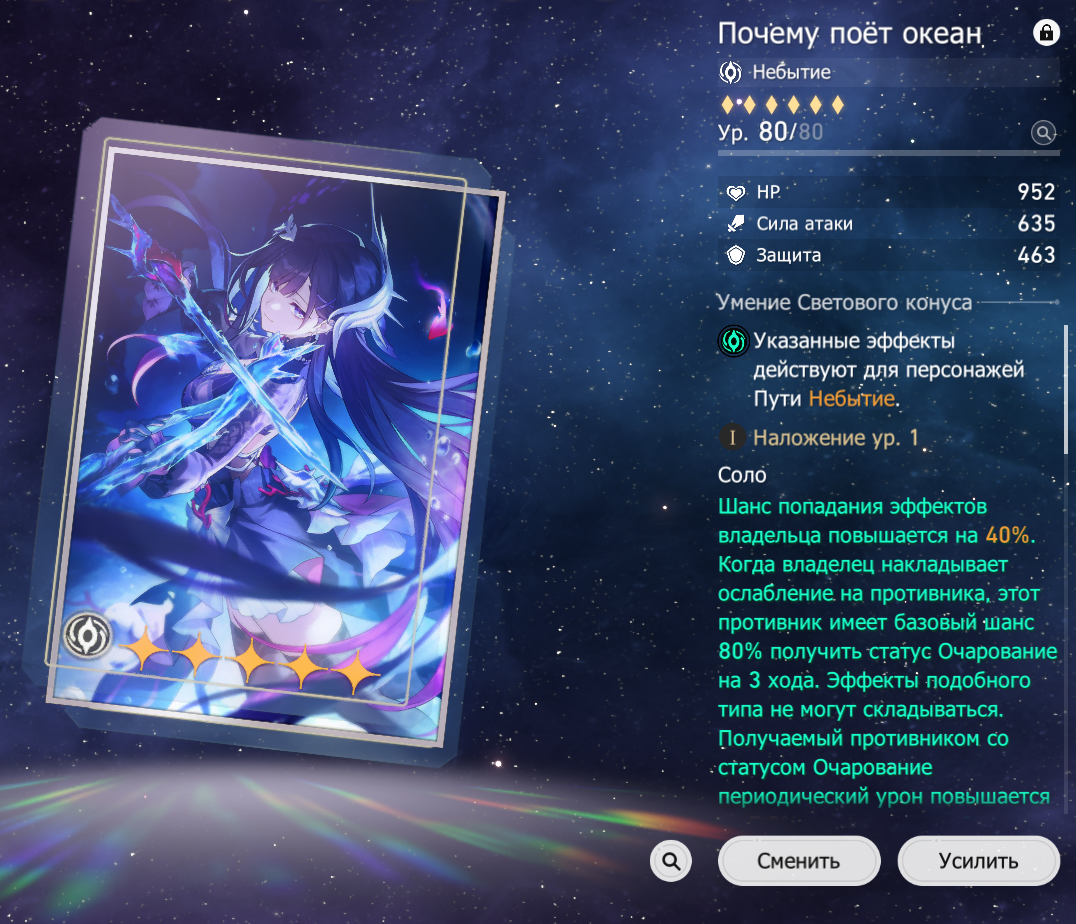1076x924 pixels.
Task: Select the Небытие path label row
Action: (888, 72)
